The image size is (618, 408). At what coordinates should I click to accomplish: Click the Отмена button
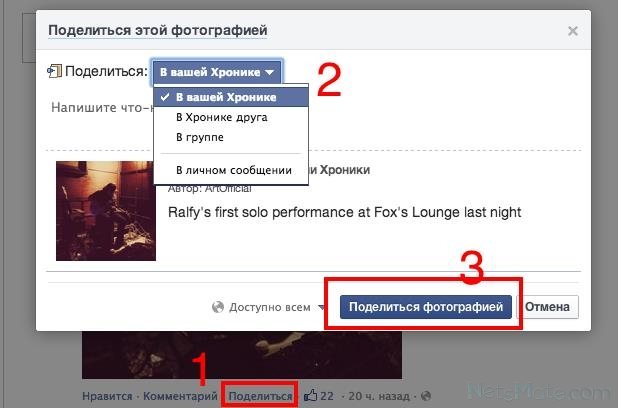click(x=547, y=307)
